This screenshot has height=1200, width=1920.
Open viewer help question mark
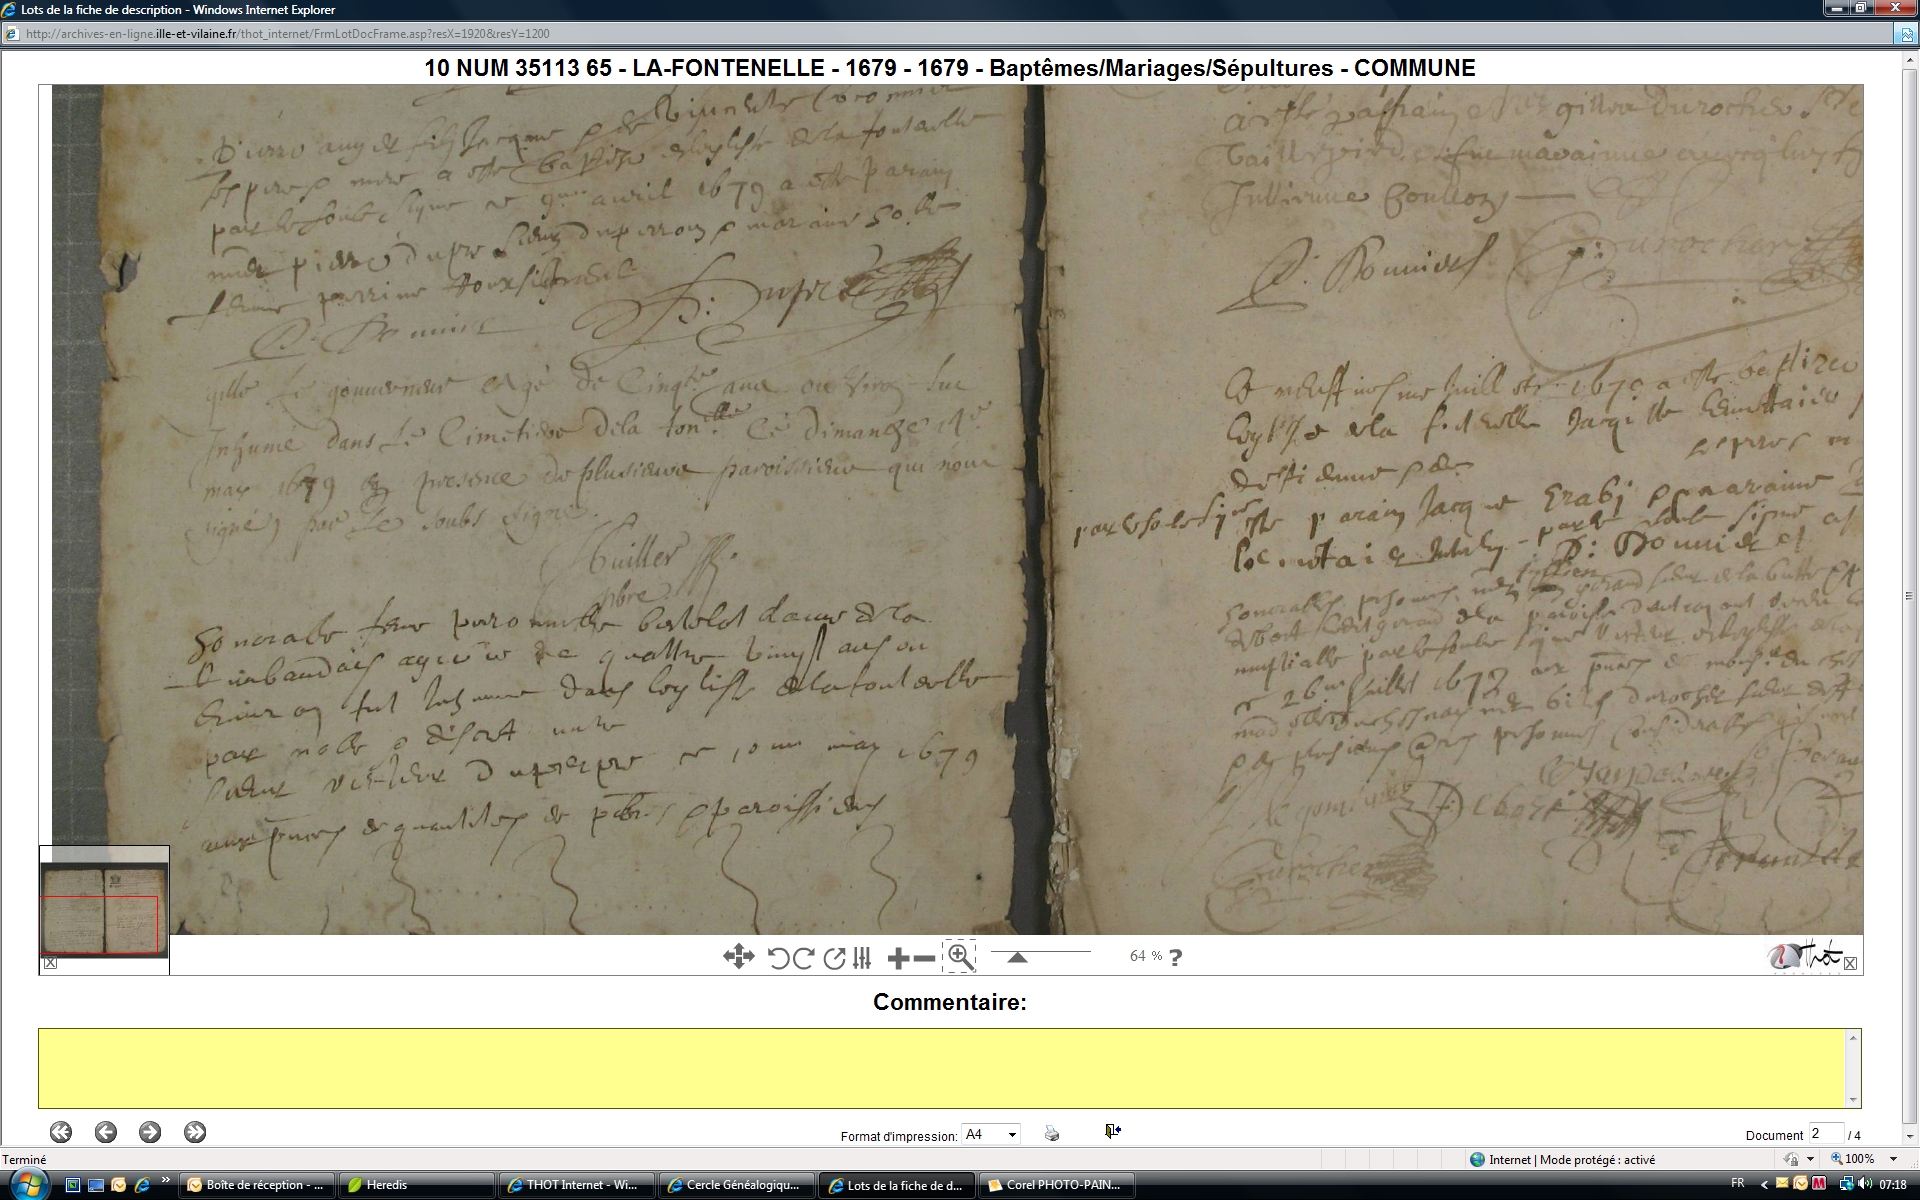(x=1176, y=957)
